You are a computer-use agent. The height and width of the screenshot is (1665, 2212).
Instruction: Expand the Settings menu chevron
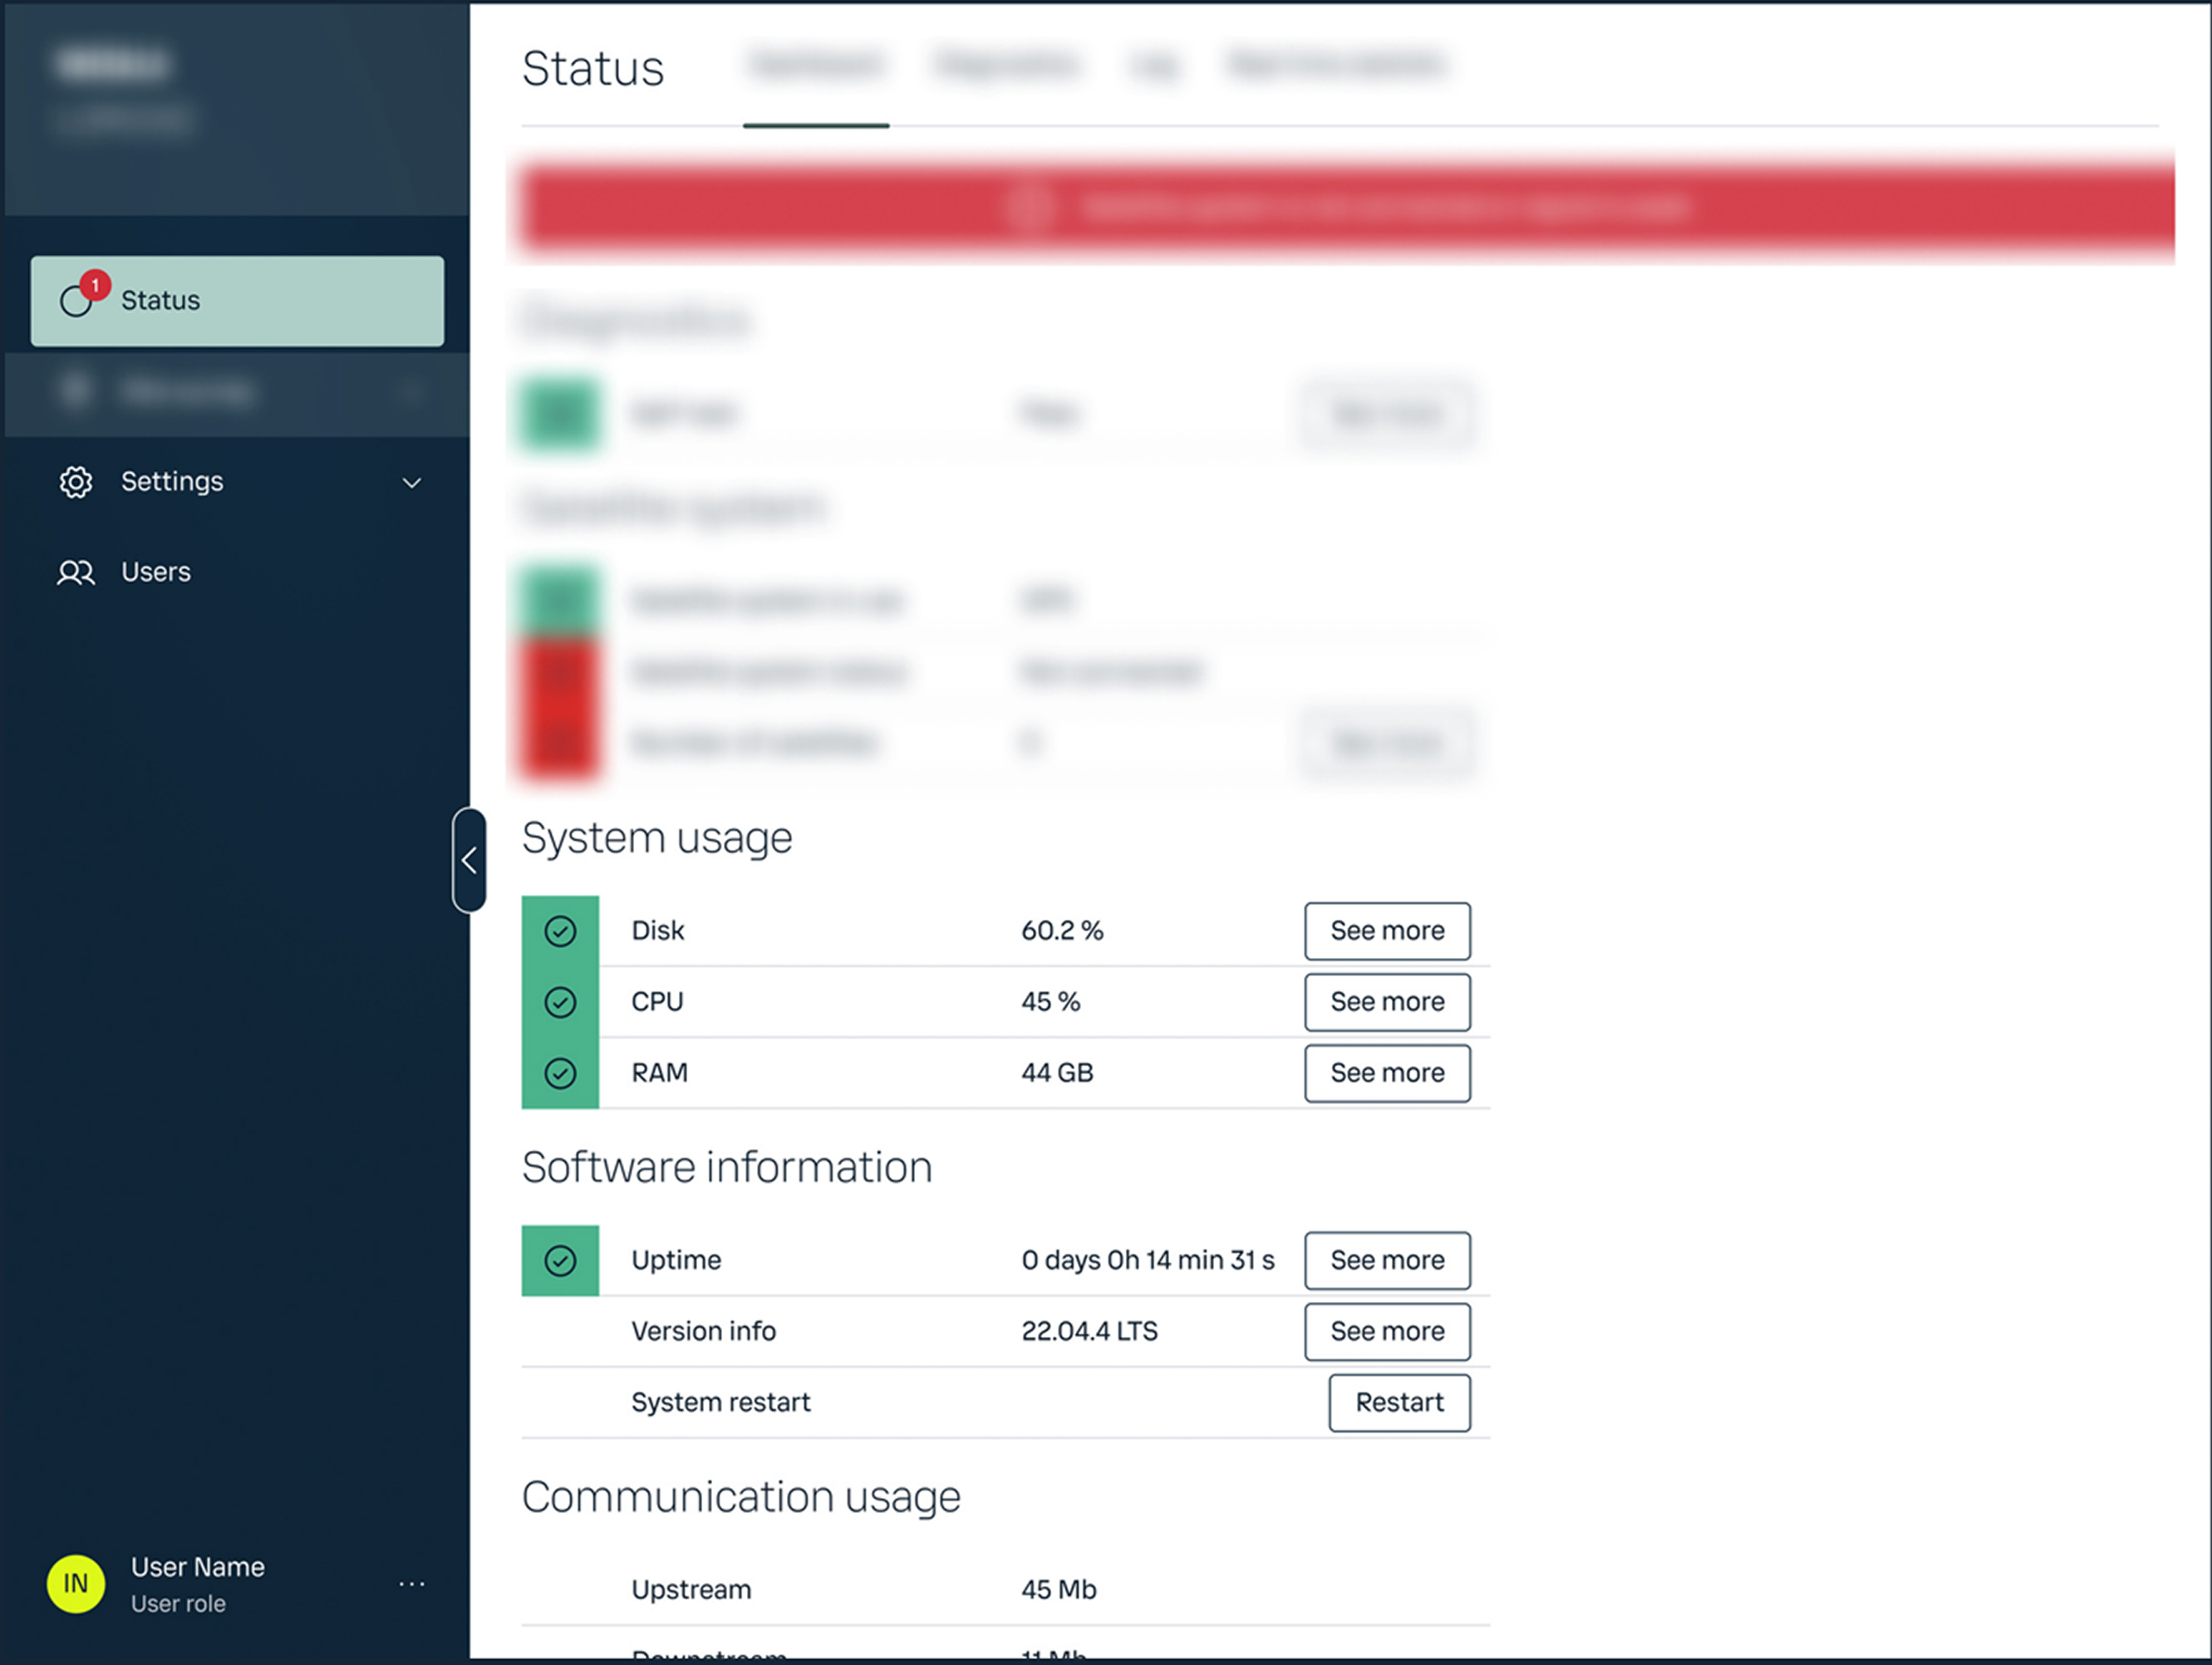pyautogui.click(x=412, y=483)
